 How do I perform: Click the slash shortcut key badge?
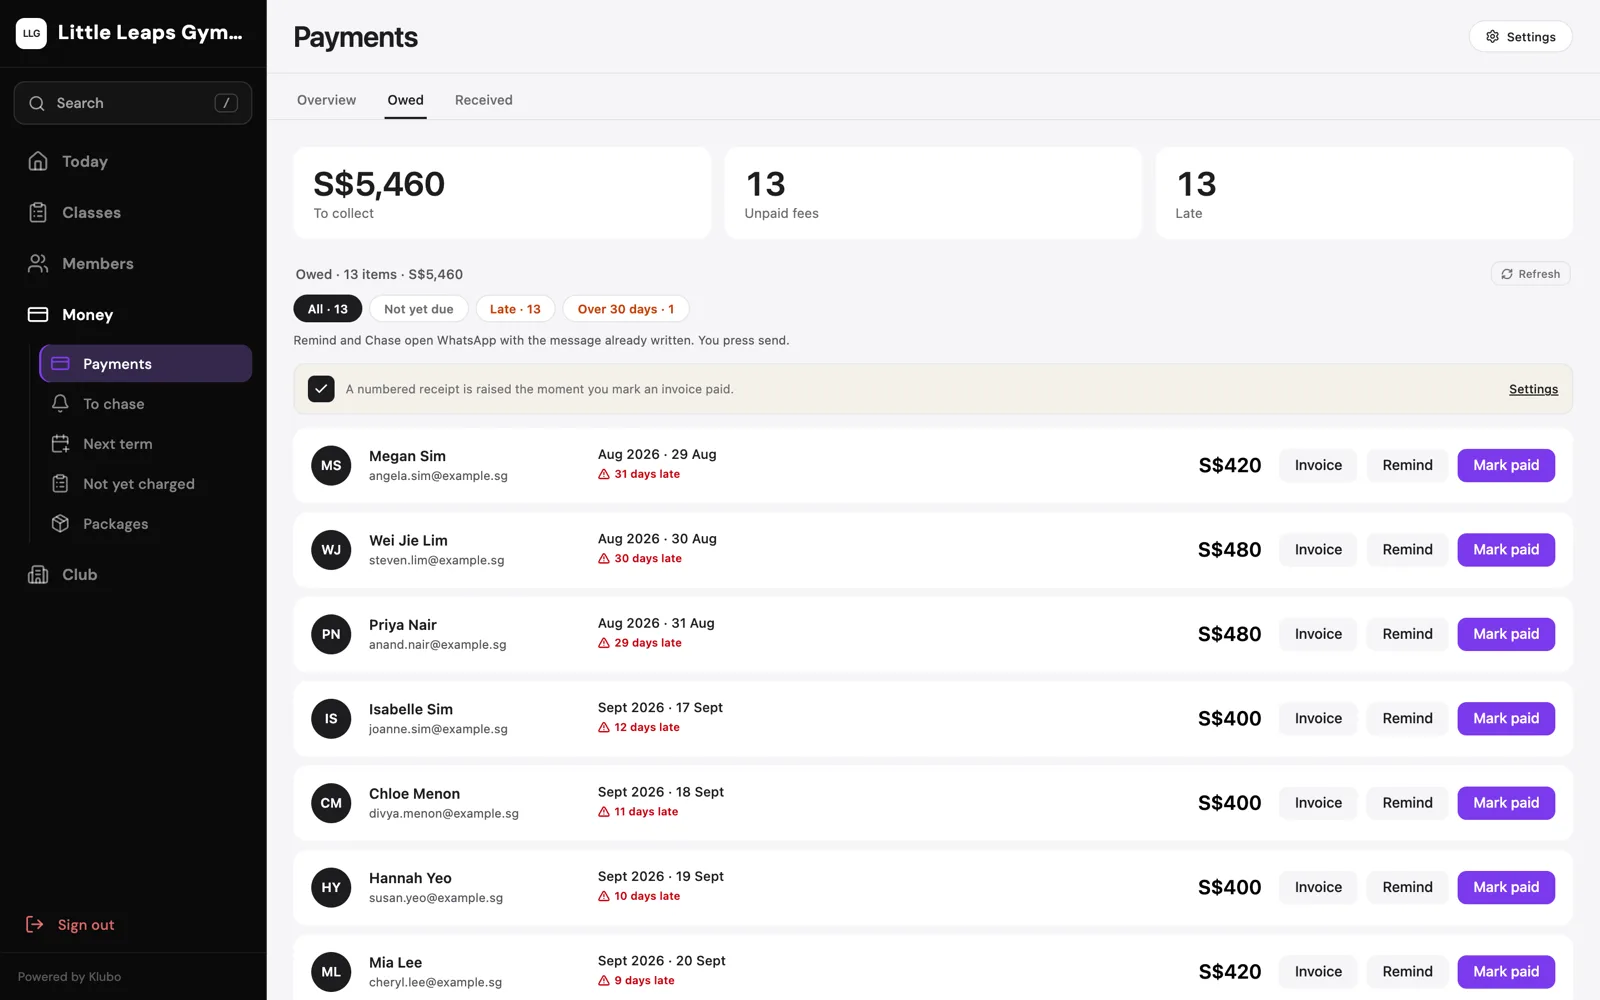point(226,103)
